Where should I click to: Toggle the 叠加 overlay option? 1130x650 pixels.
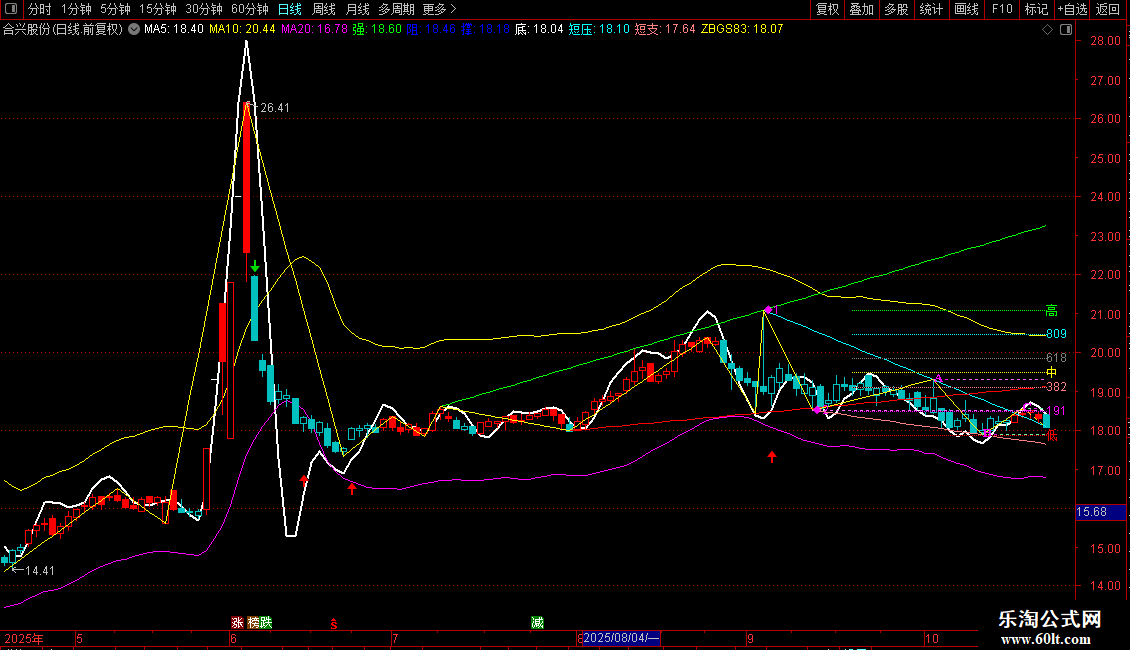coord(861,10)
